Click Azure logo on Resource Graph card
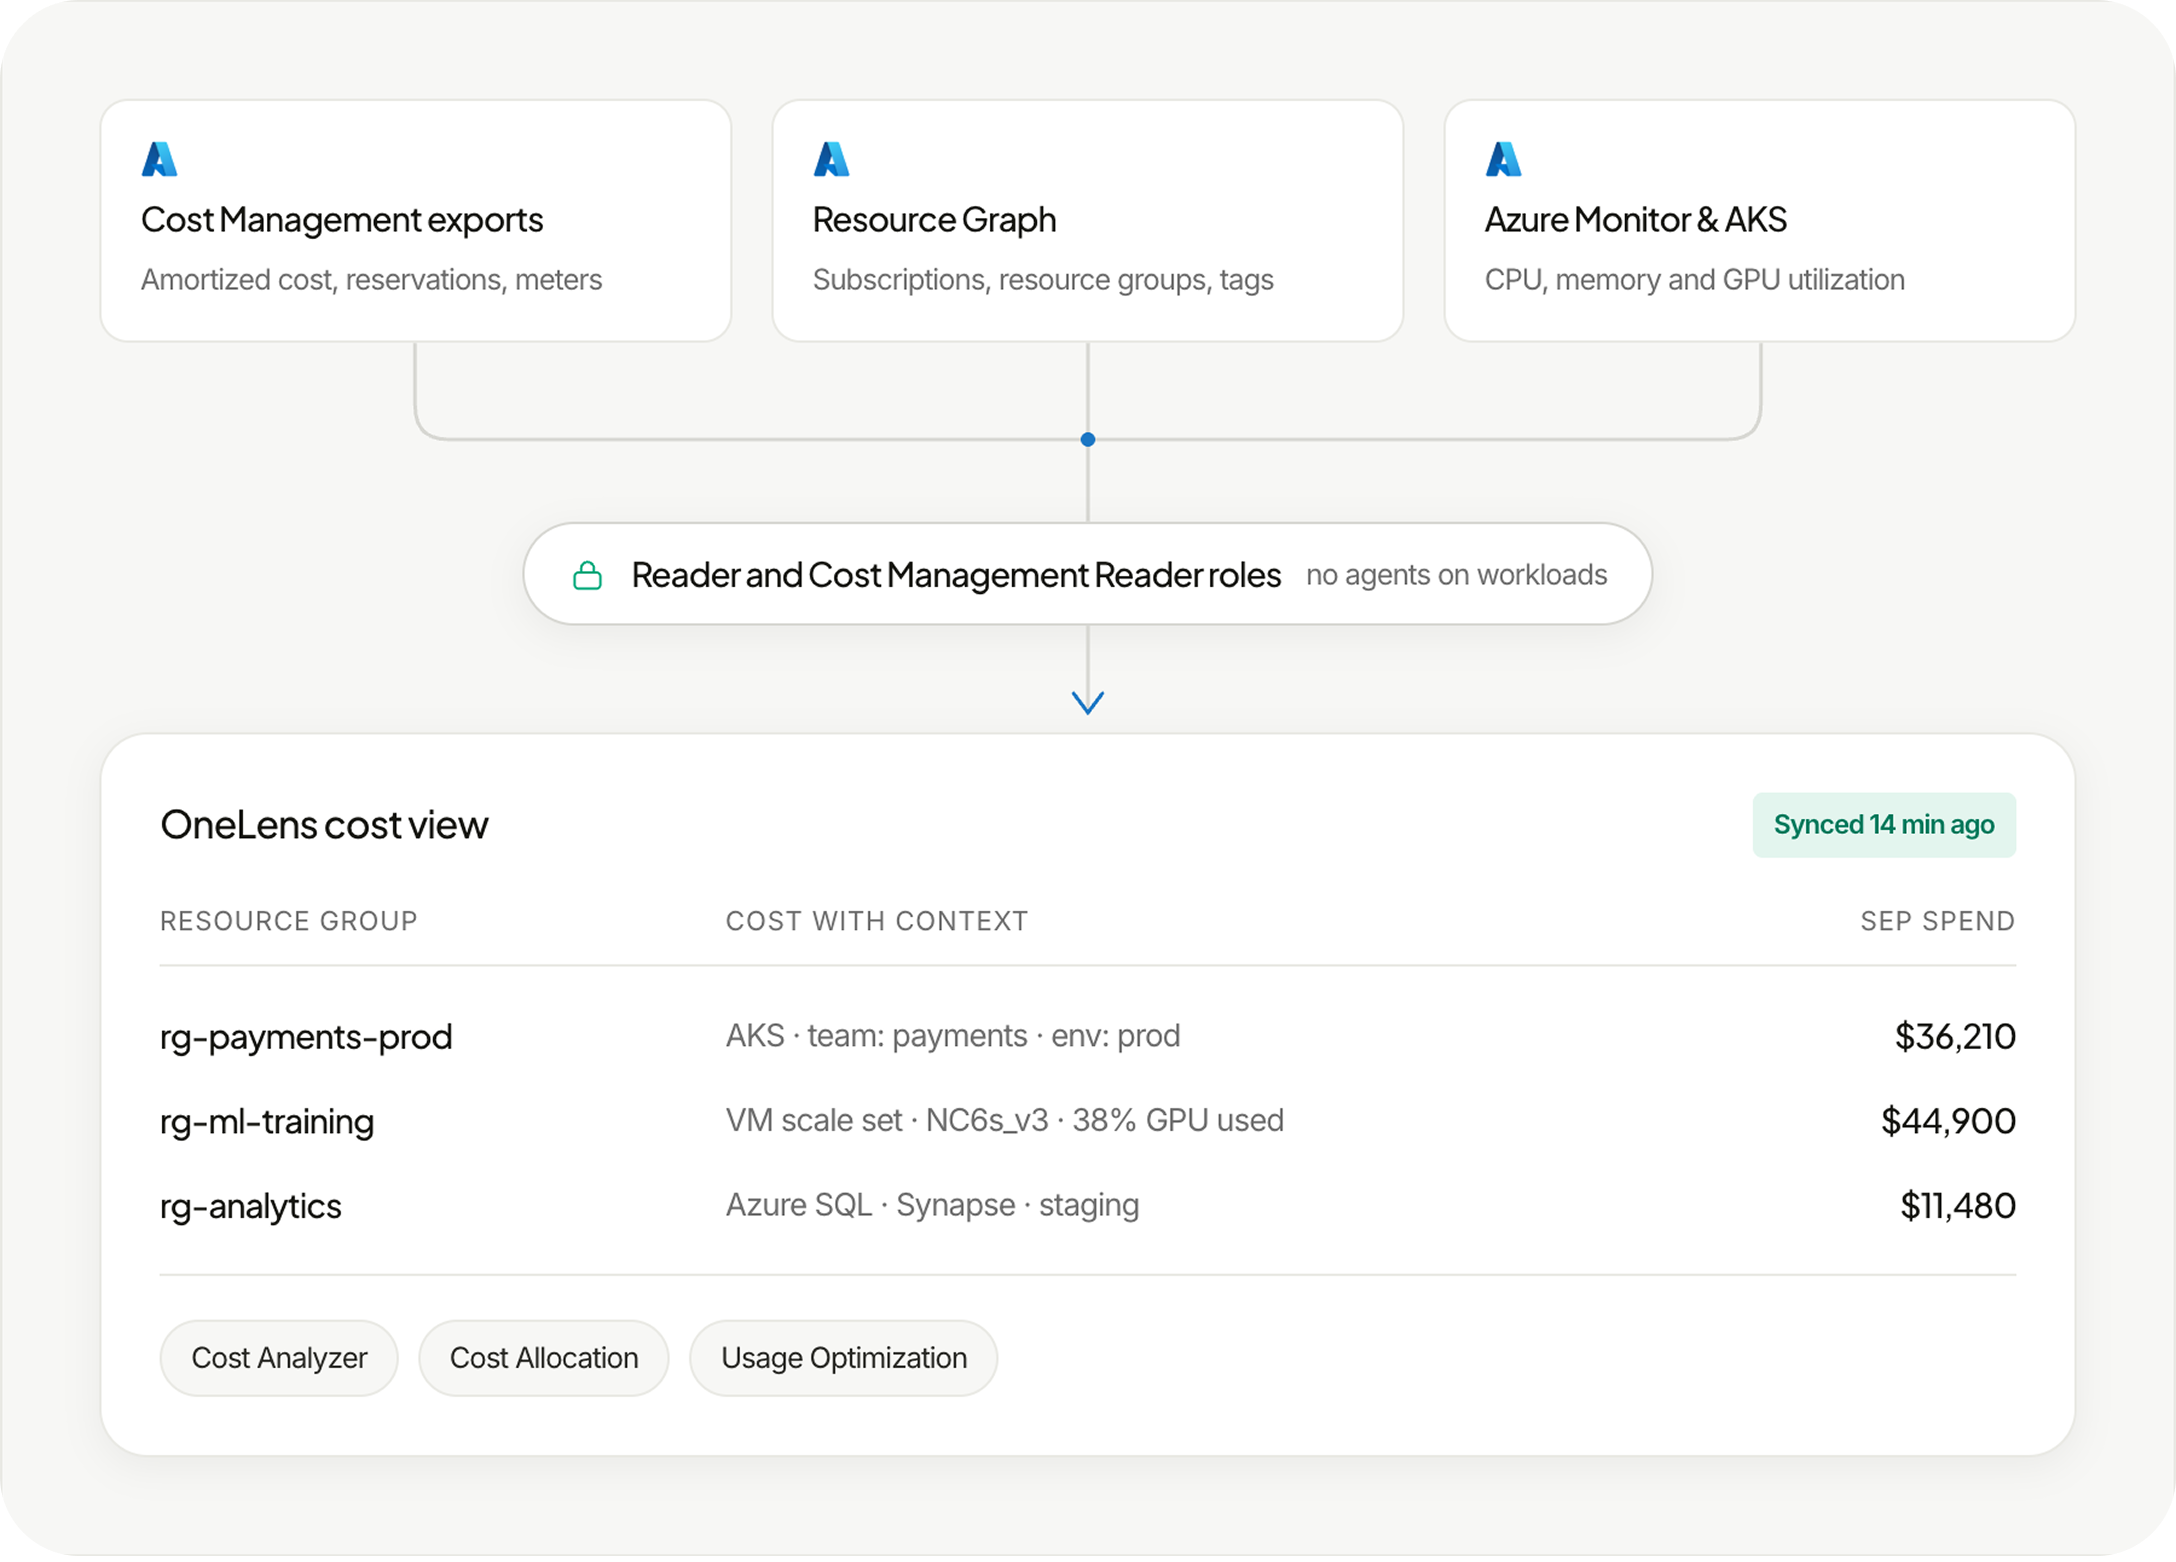The height and width of the screenshot is (1562, 2176). click(831, 159)
